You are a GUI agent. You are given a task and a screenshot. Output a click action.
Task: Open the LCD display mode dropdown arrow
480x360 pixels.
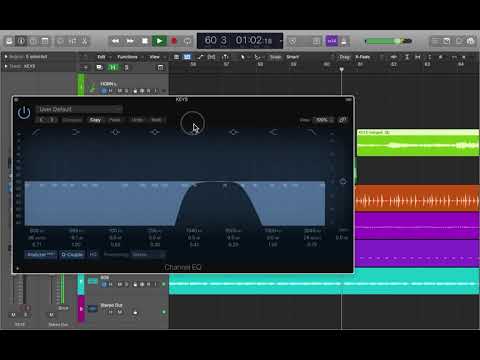pos(281,41)
